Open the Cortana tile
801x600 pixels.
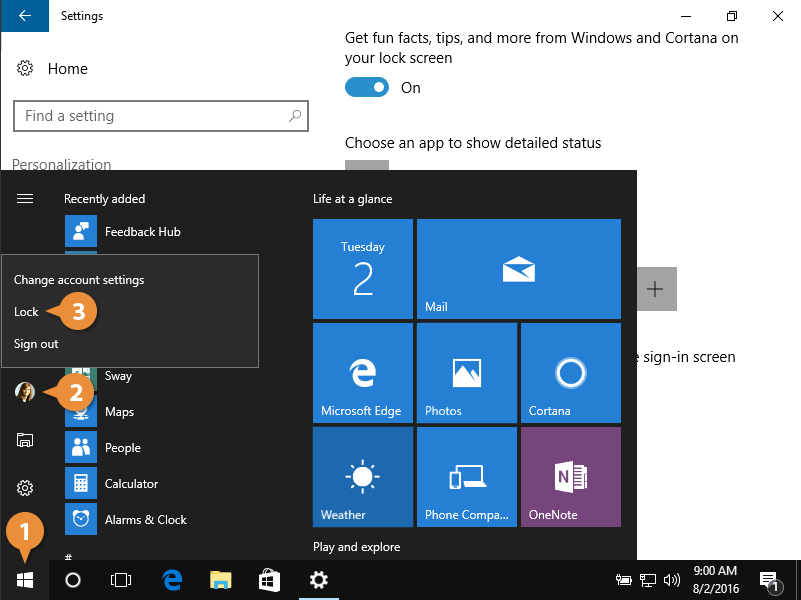click(x=571, y=373)
